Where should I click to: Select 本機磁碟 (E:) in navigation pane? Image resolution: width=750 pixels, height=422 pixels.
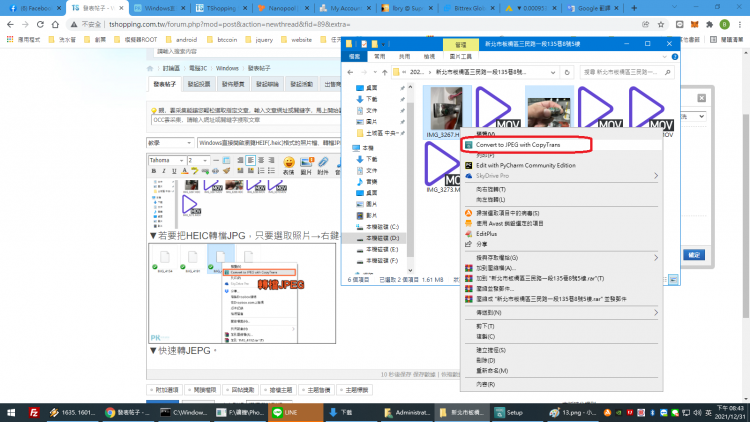click(381, 249)
